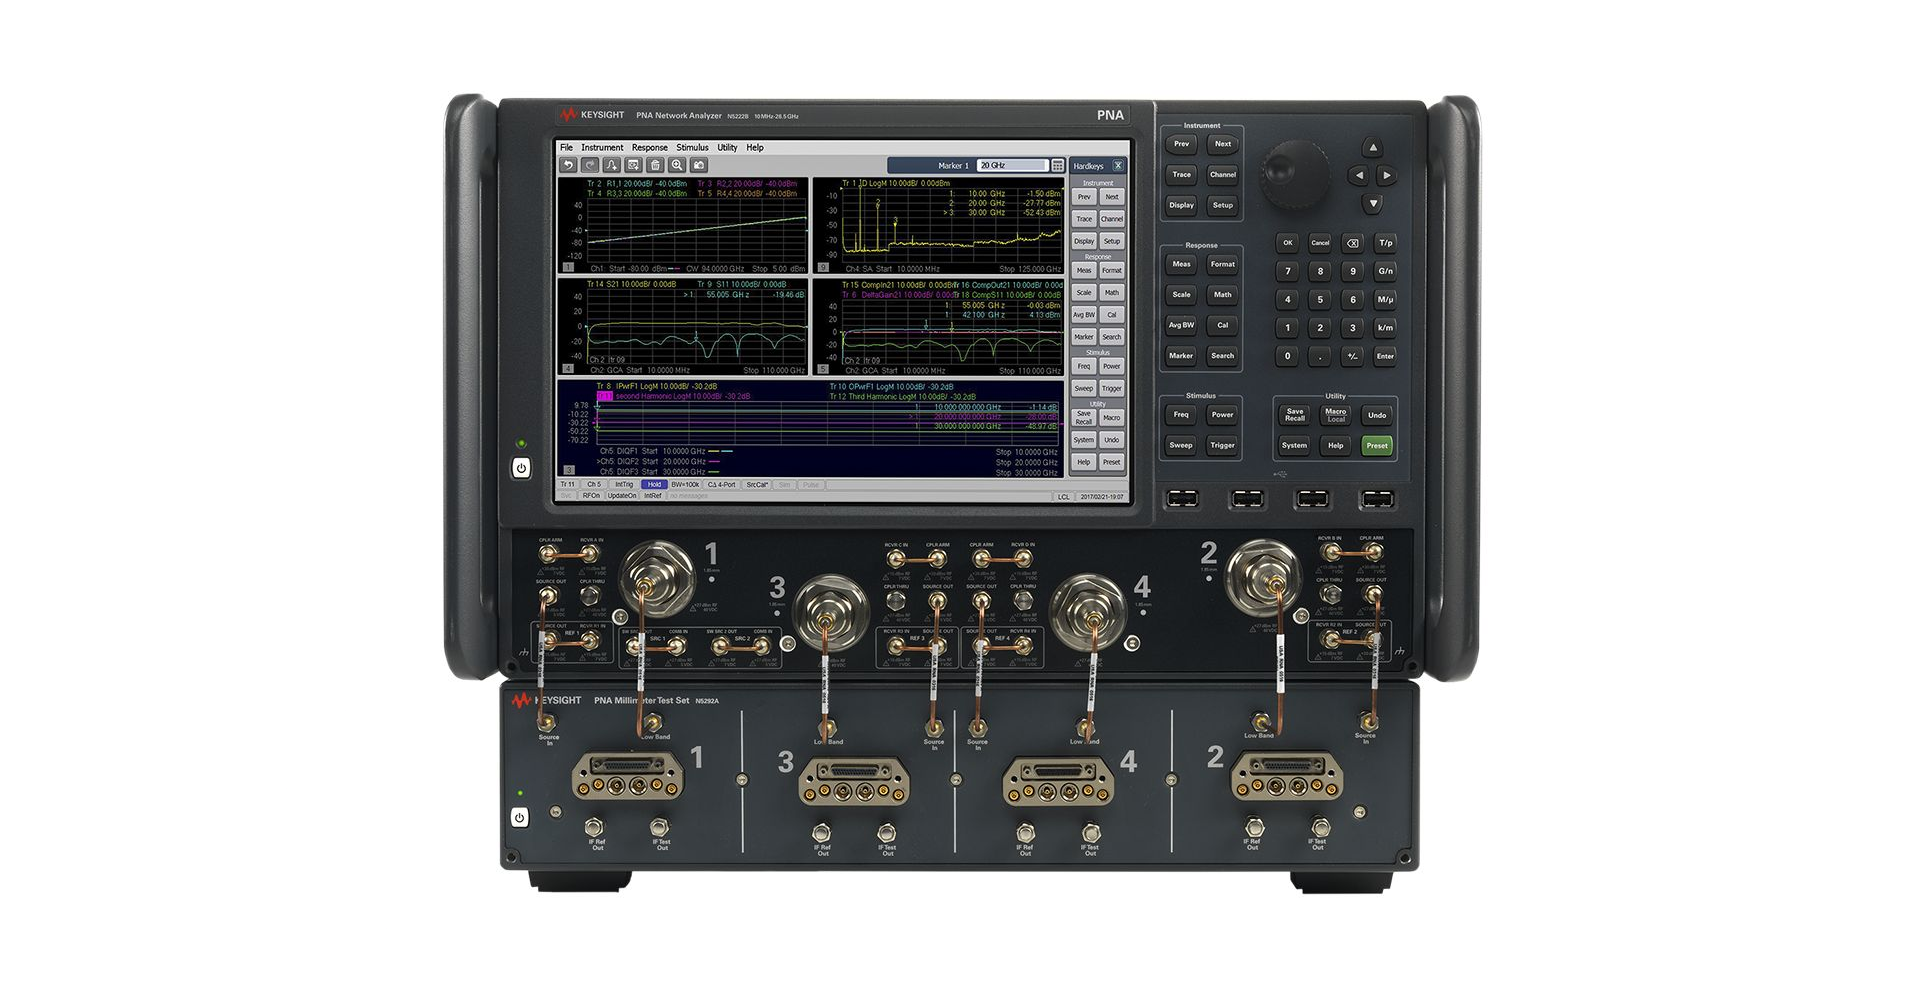1920x984 pixels.
Task: Click the add marker toolbar icon
Action: click(611, 164)
